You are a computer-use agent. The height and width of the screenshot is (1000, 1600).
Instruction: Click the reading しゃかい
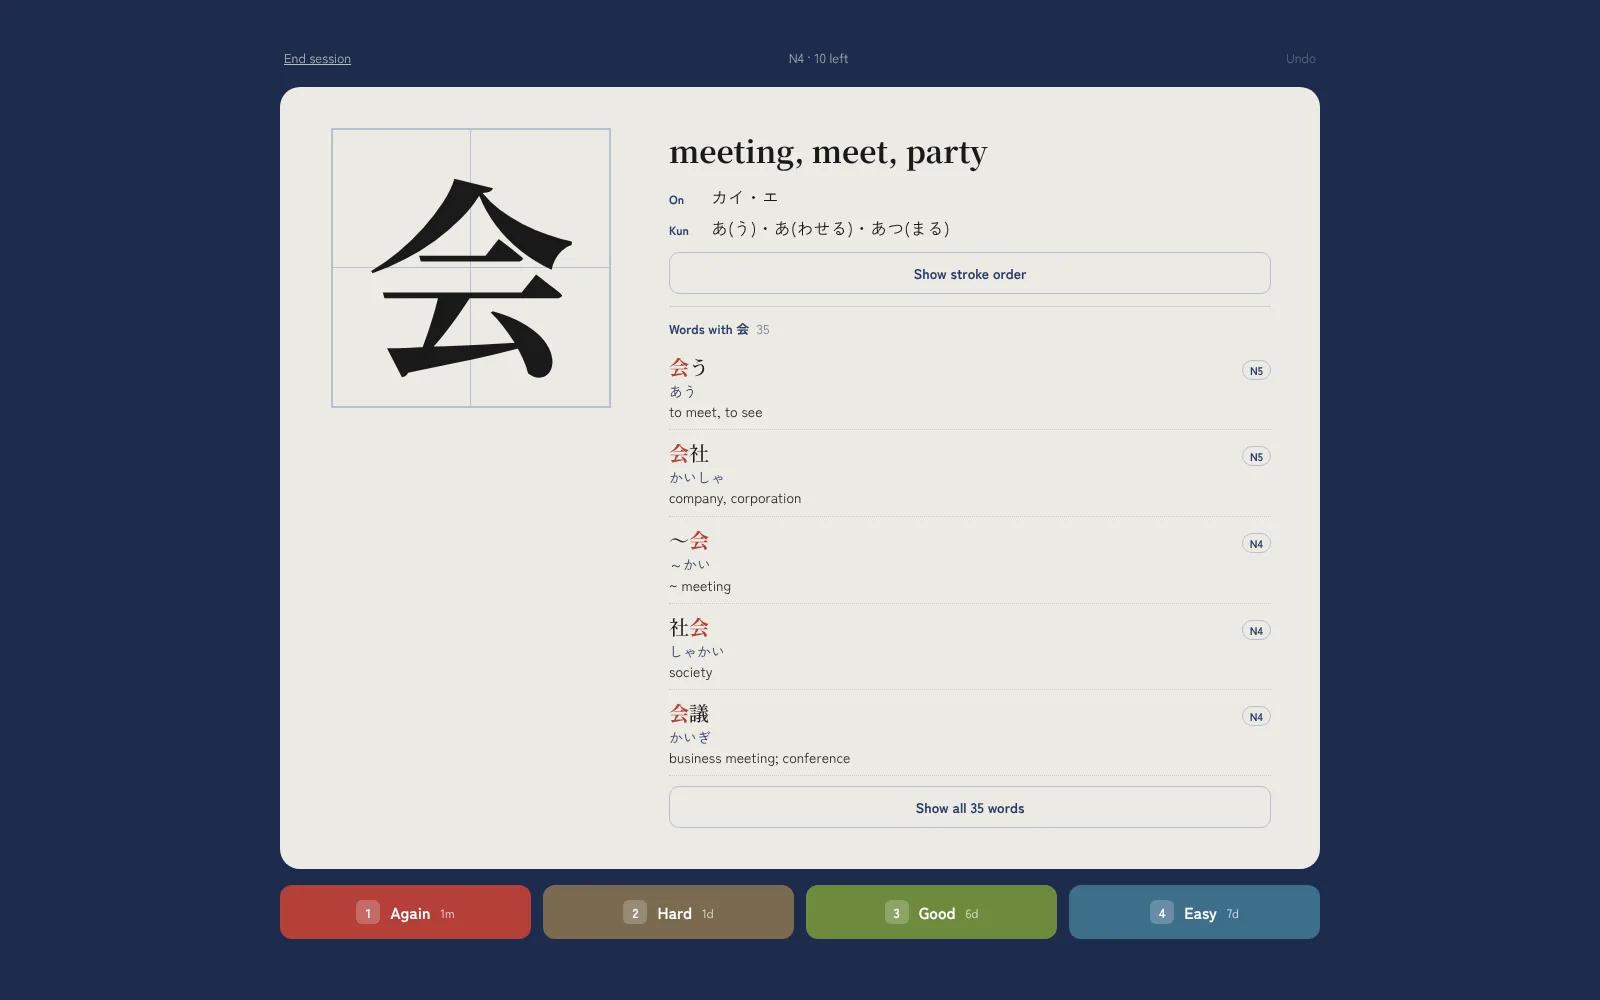pyautogui.click(x=697, y=652)
